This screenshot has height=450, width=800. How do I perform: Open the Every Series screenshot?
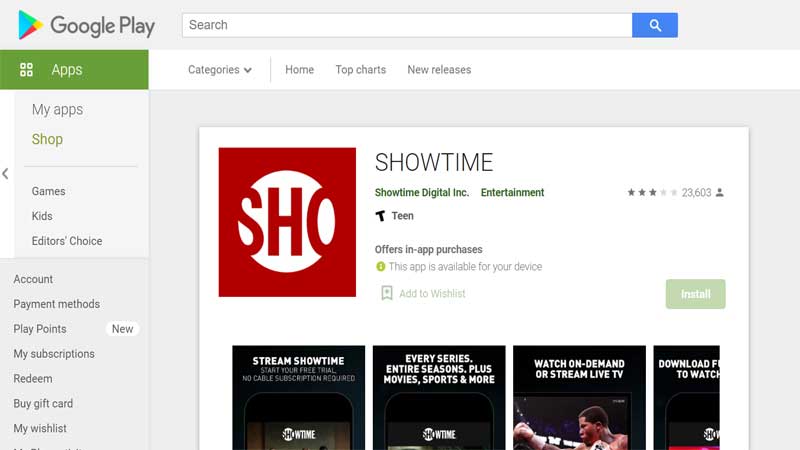click(439, 397)
